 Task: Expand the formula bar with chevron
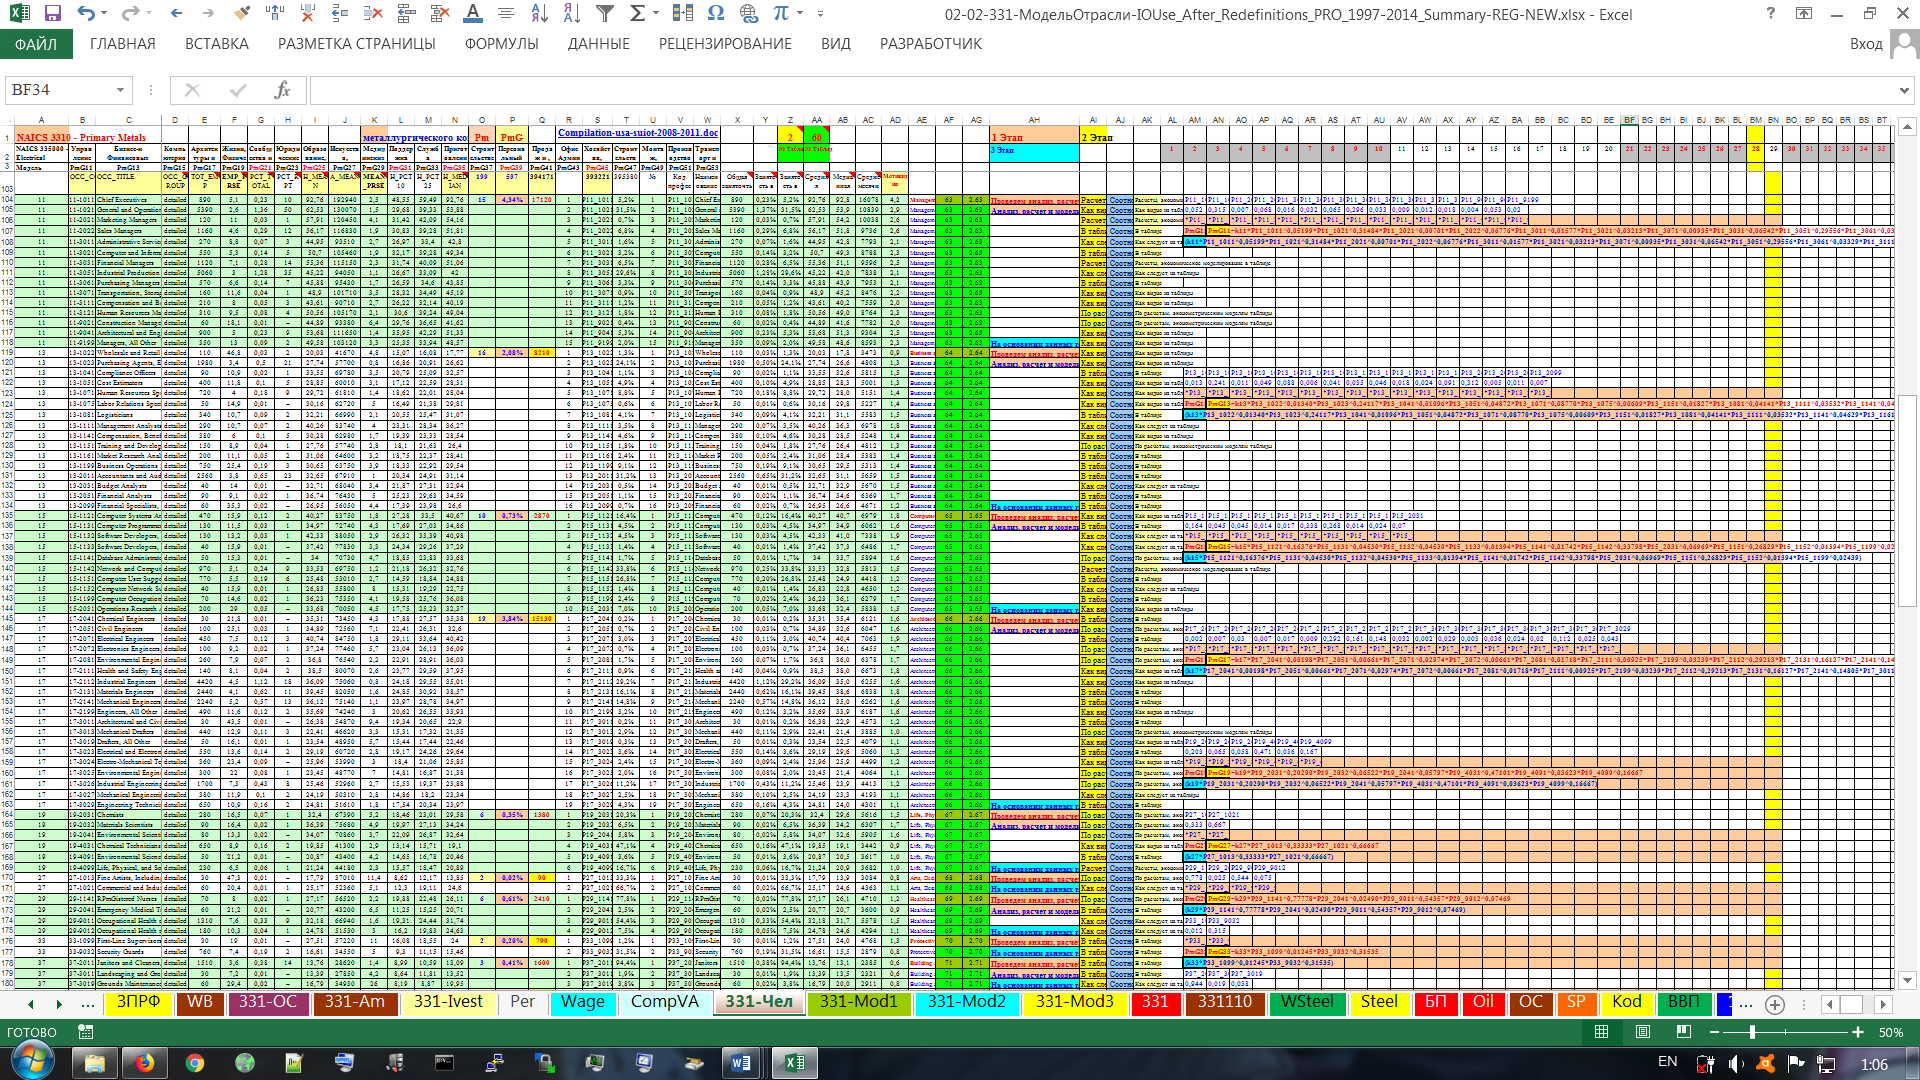pyautogui.click(x=1905, y=90)
